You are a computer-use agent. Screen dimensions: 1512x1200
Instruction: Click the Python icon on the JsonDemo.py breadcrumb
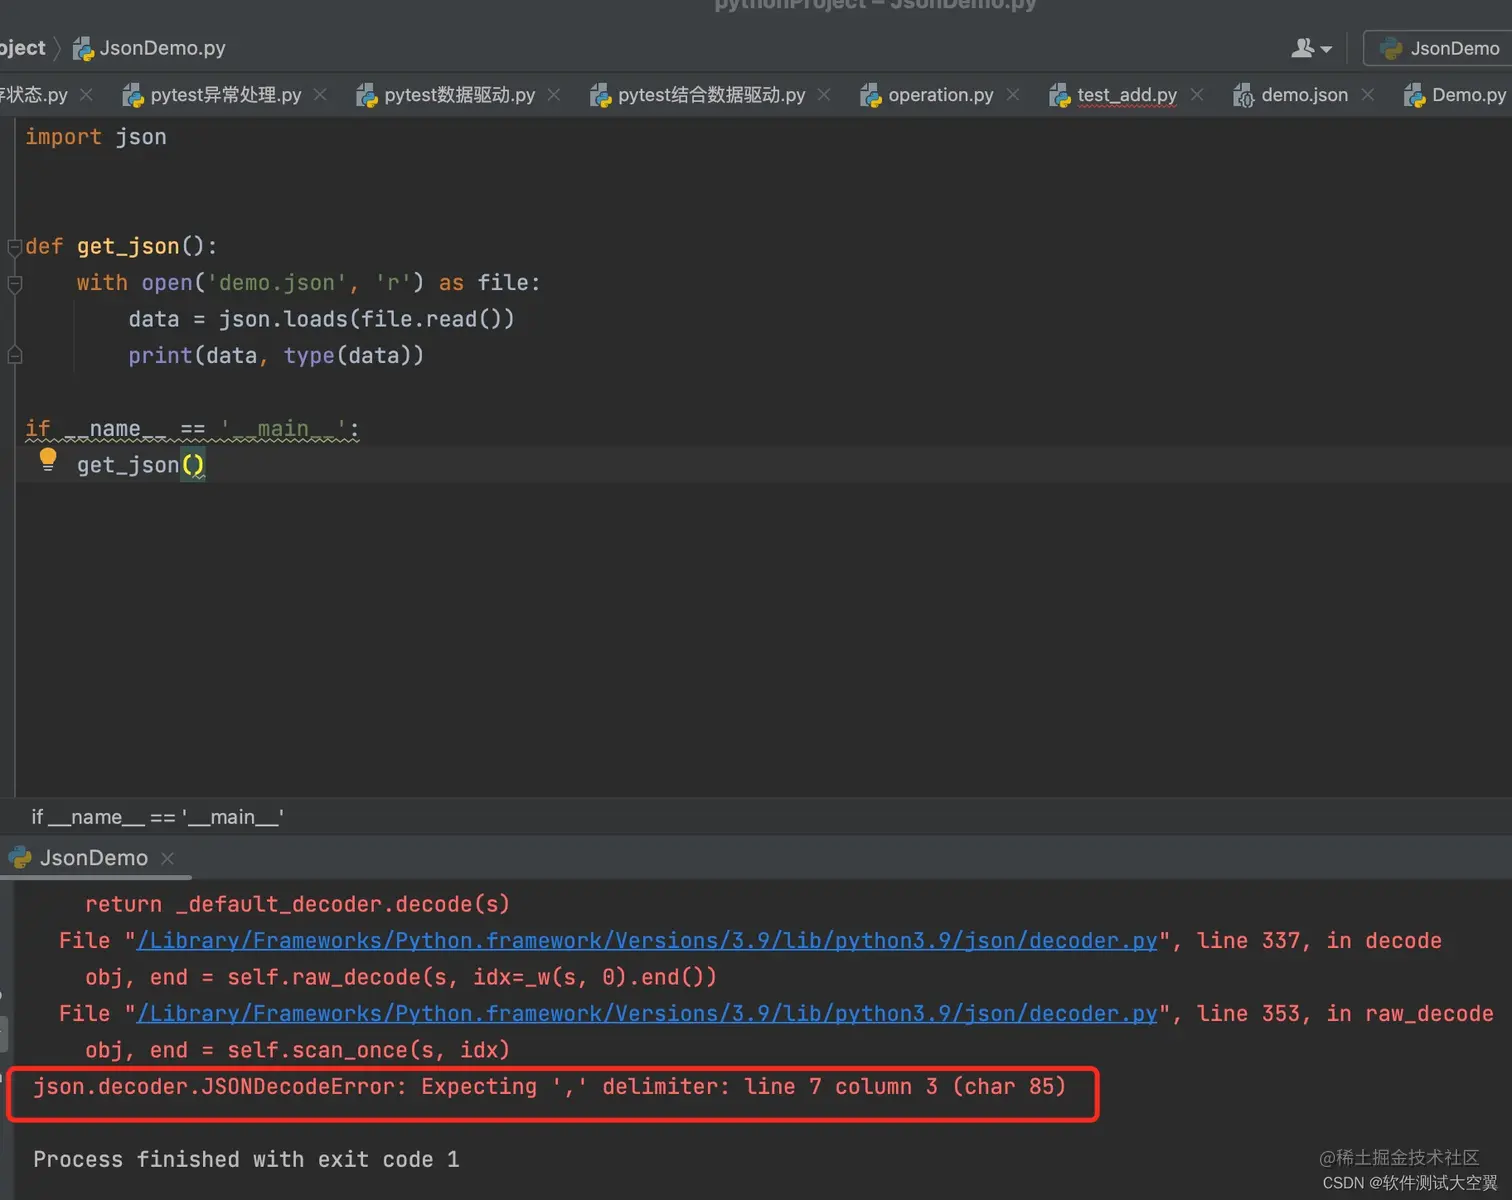click(x=82, y=48)
